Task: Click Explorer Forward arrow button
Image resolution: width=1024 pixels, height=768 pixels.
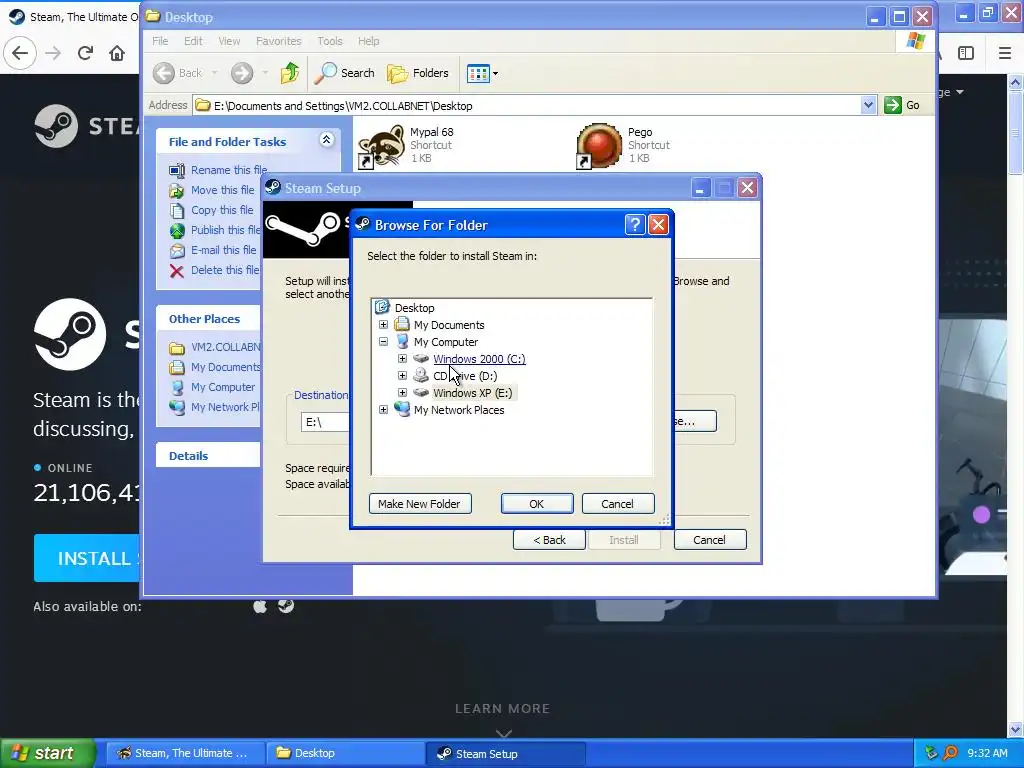Action: [242, 73]
